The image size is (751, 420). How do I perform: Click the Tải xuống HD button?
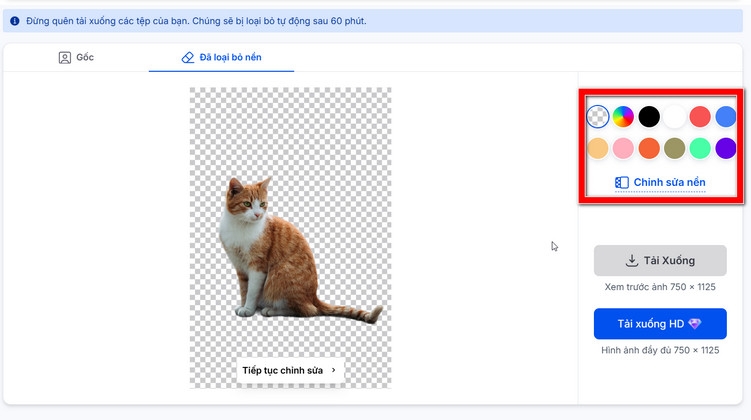660,324
